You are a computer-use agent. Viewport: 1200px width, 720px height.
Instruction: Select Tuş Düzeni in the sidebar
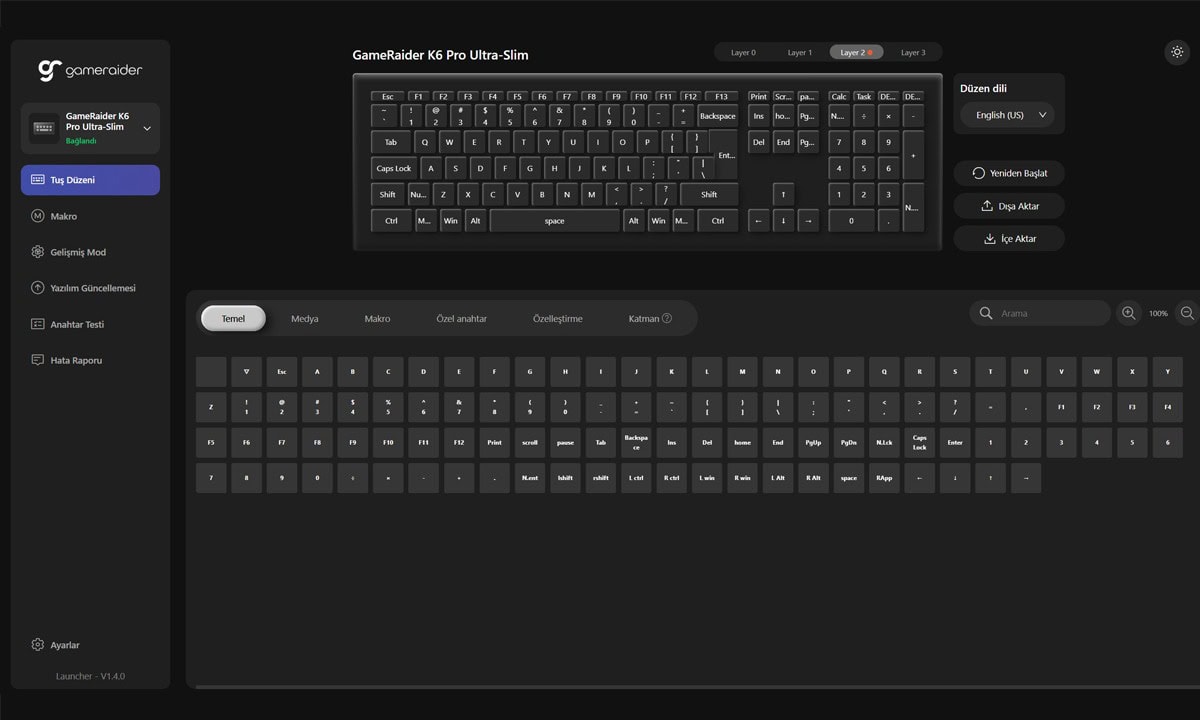90,180
